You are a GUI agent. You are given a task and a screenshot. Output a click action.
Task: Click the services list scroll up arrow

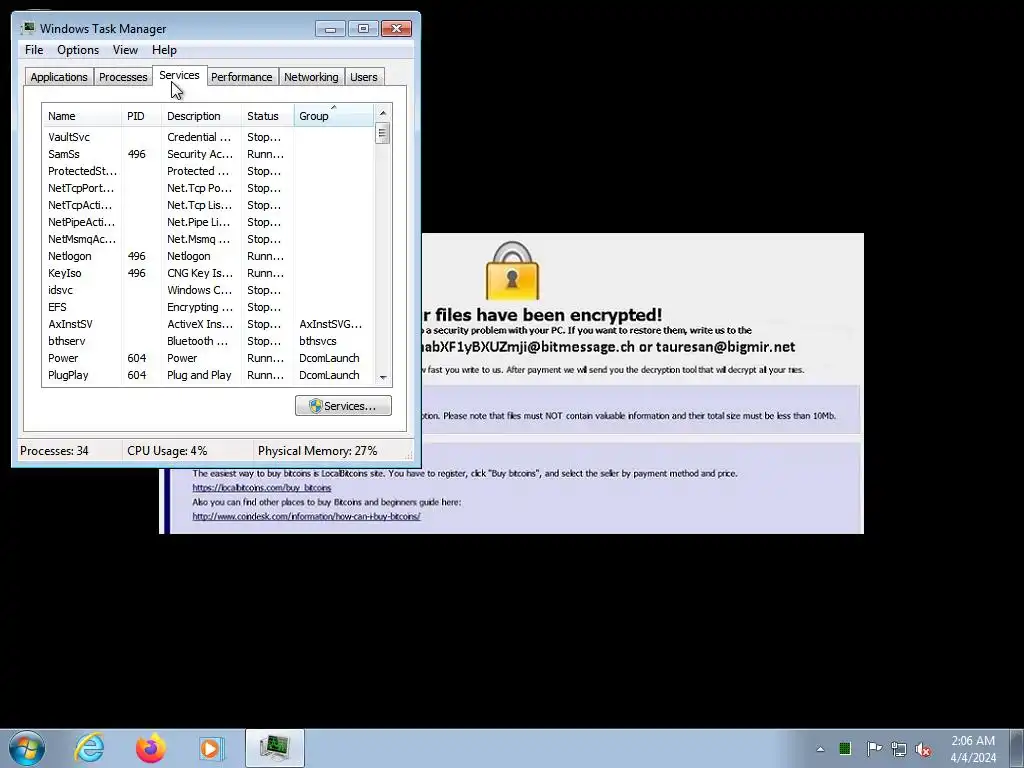pos(383,113)
